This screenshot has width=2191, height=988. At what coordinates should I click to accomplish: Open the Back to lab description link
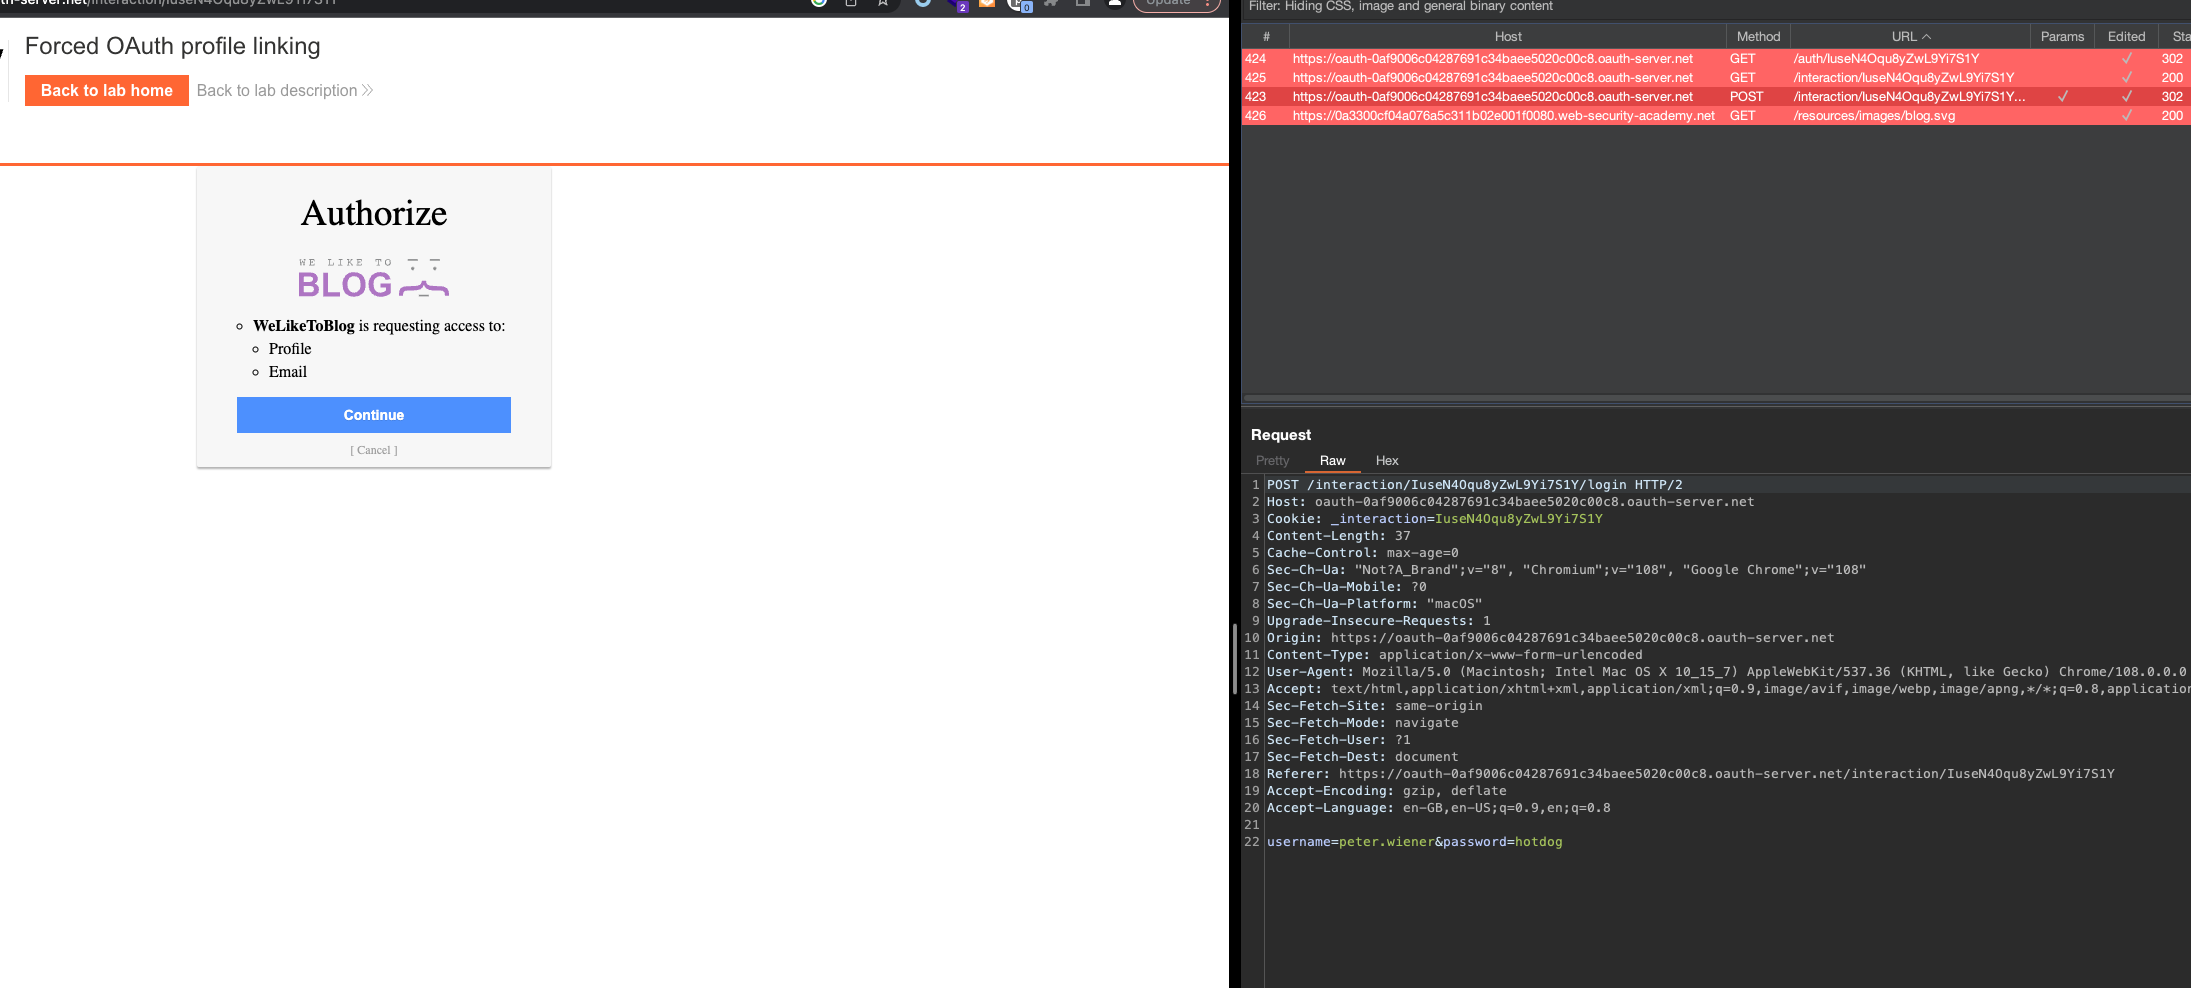coord(284,90)
